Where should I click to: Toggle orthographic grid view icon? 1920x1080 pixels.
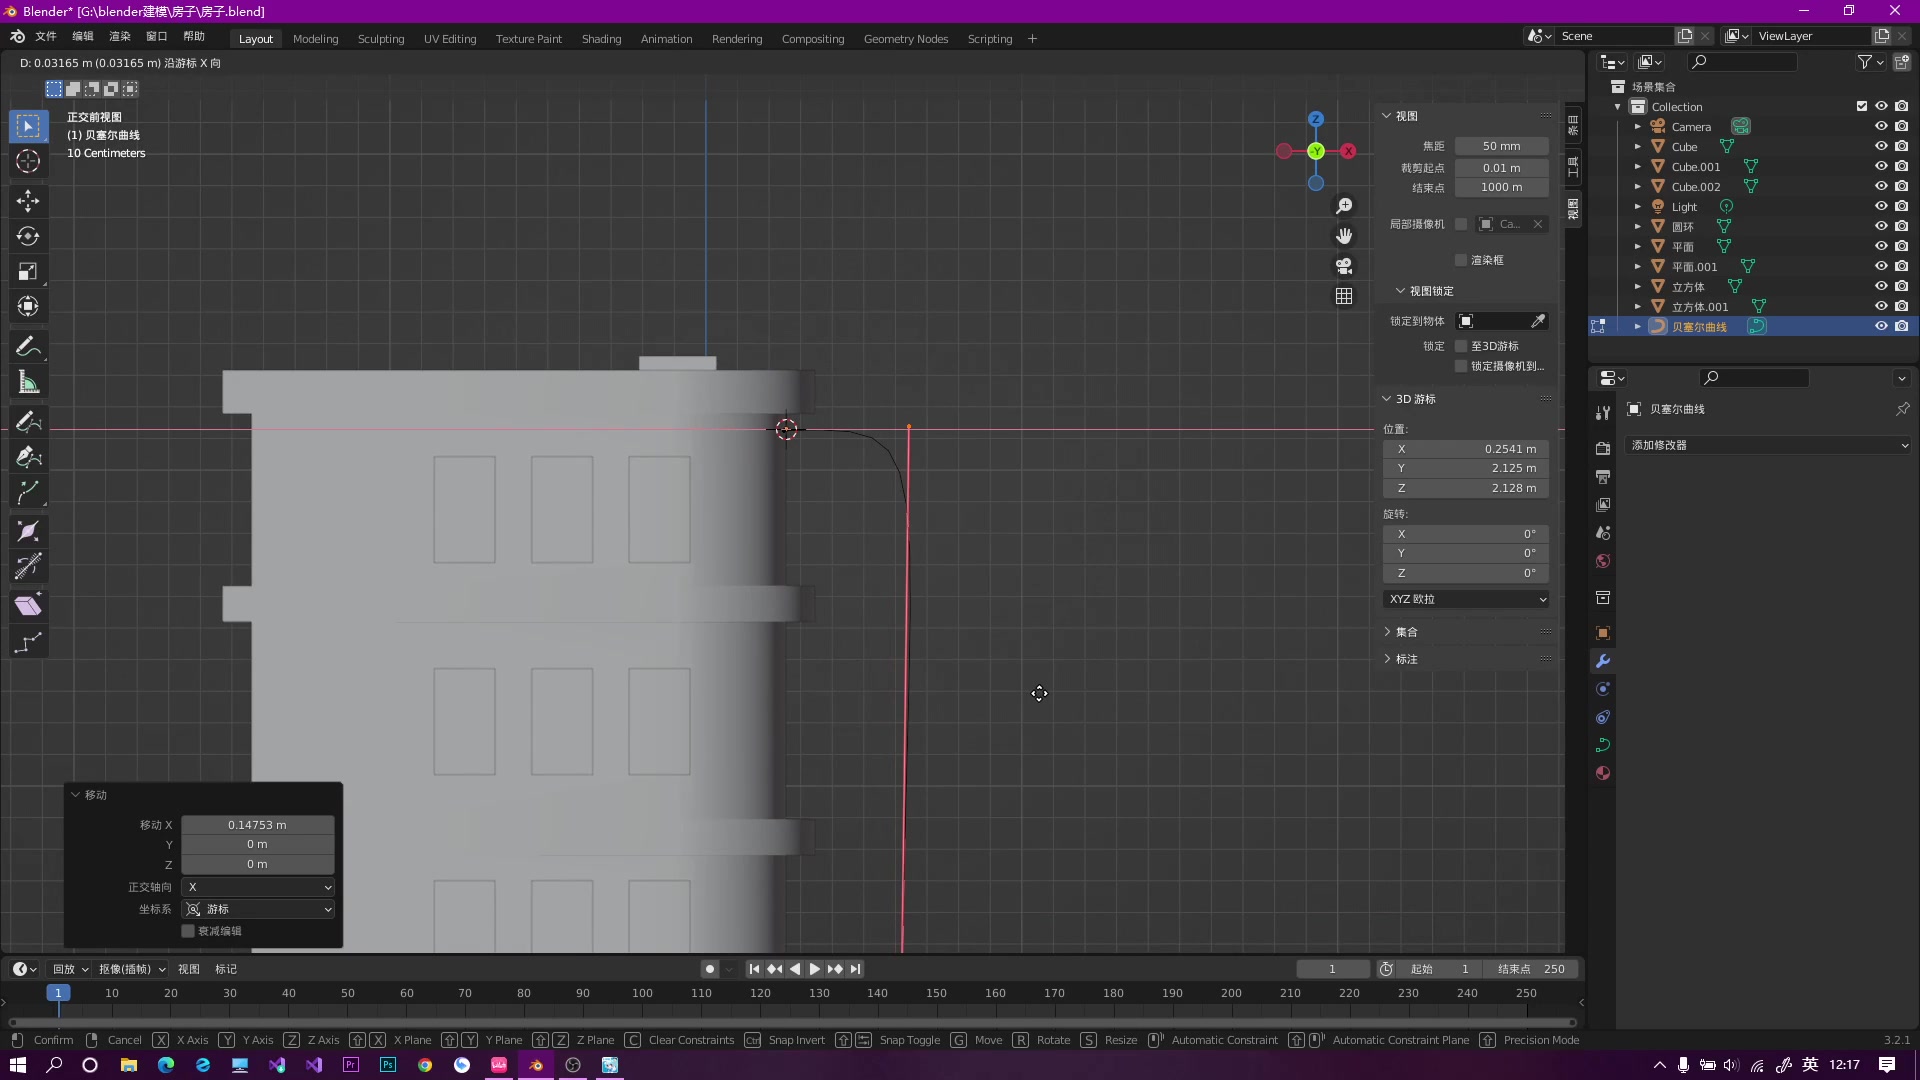tap(1344, 296)
